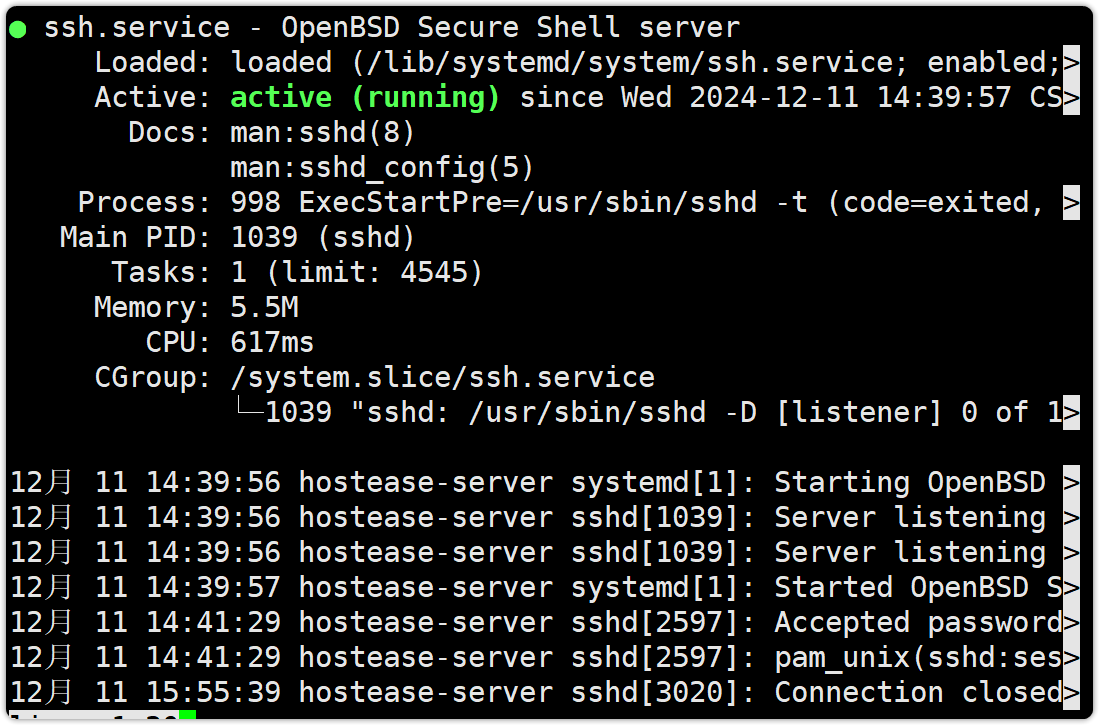Click the truncation marker on the Process line

1071,202
